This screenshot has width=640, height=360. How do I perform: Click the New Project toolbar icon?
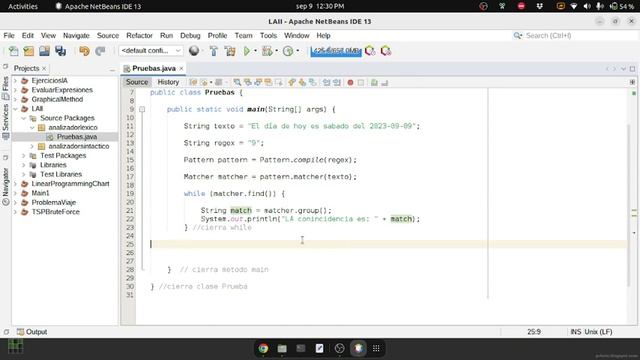29,51
